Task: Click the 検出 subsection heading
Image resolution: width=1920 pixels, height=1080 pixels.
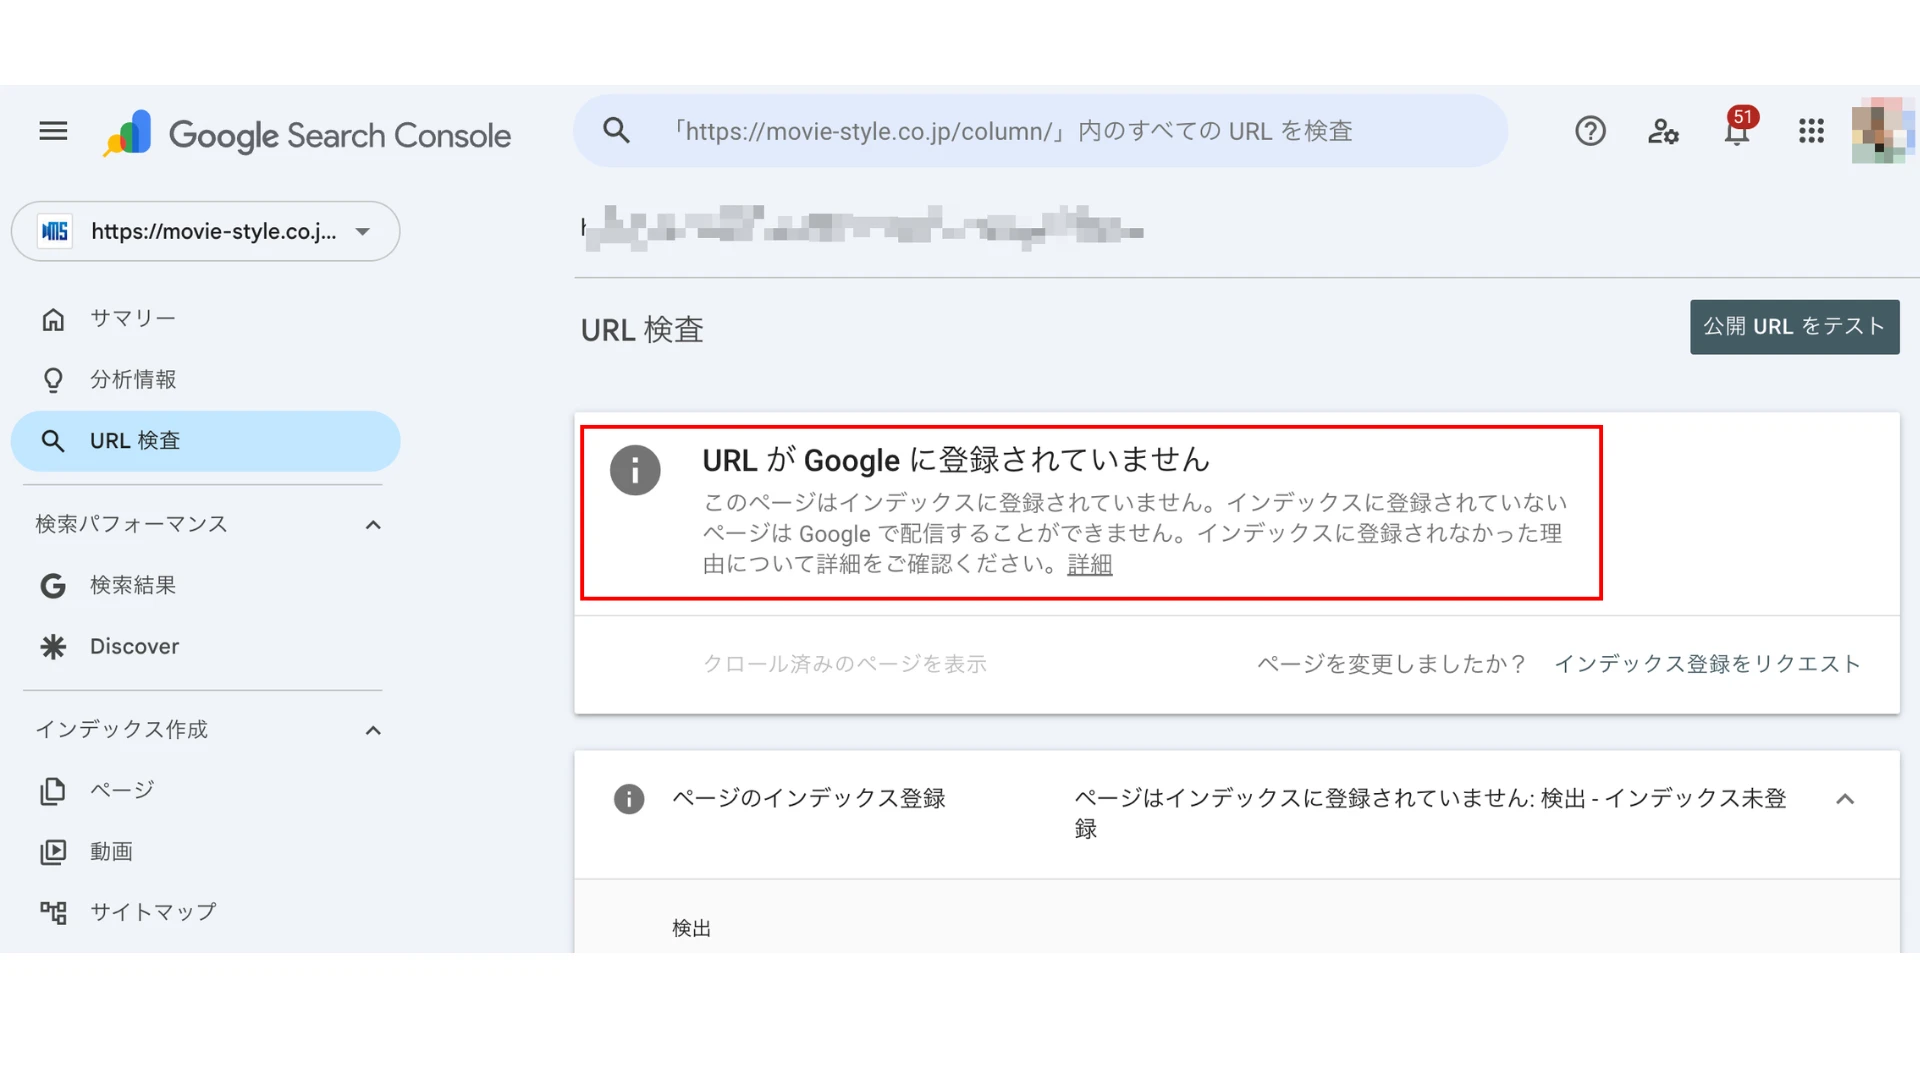Action: [x=691, y=929]
